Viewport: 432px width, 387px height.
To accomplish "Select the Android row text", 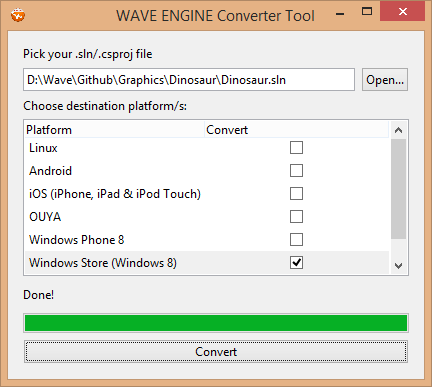I will (x=50, y=171).
